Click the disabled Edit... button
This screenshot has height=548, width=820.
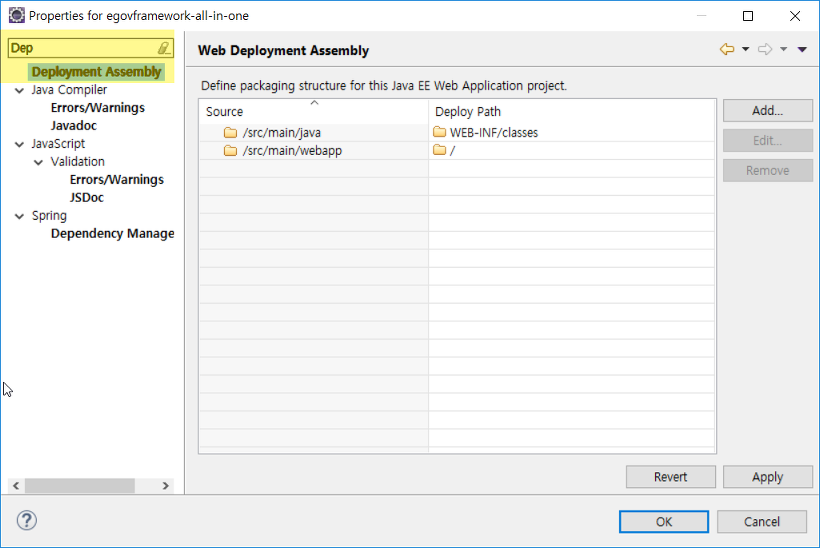click(x=768, y=141)
